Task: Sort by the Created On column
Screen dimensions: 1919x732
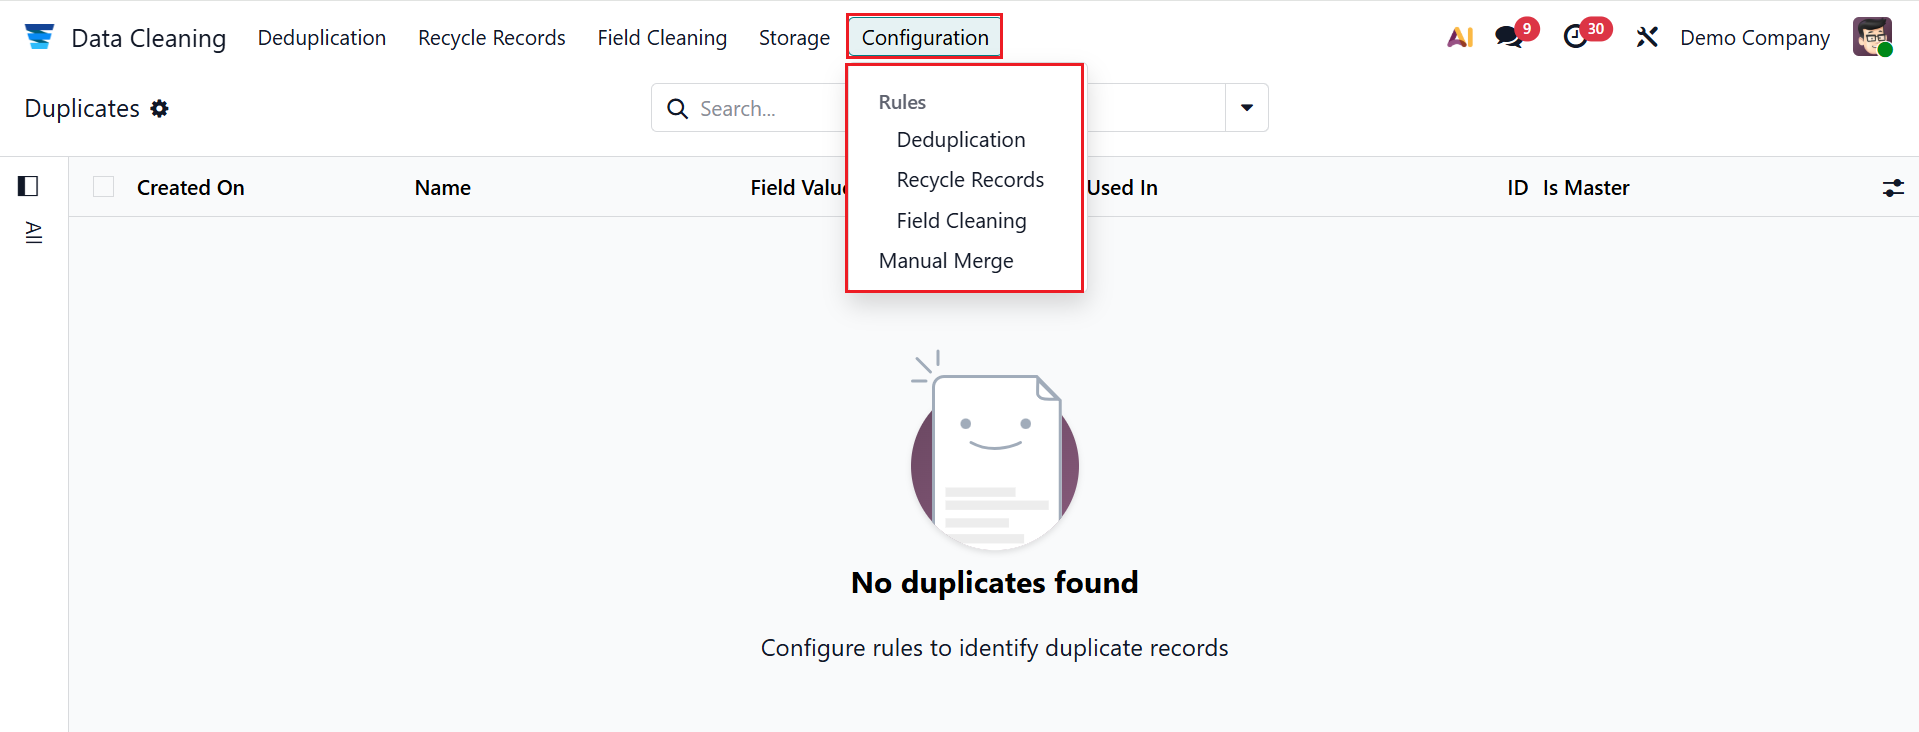Action: (x=190, y=188)
